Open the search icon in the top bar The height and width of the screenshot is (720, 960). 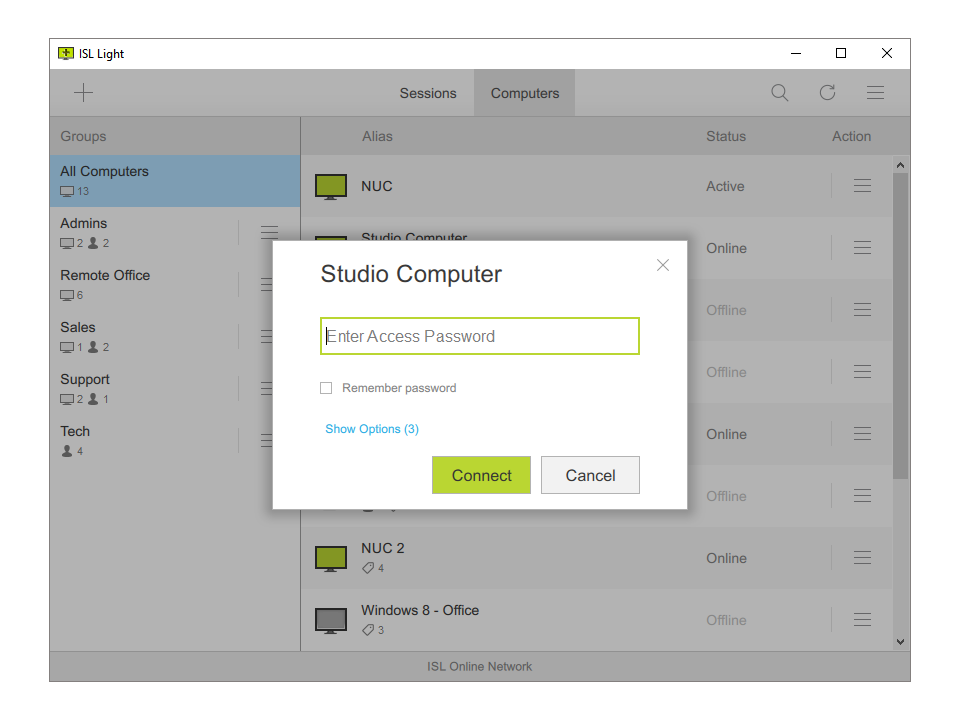pos(779,92)
